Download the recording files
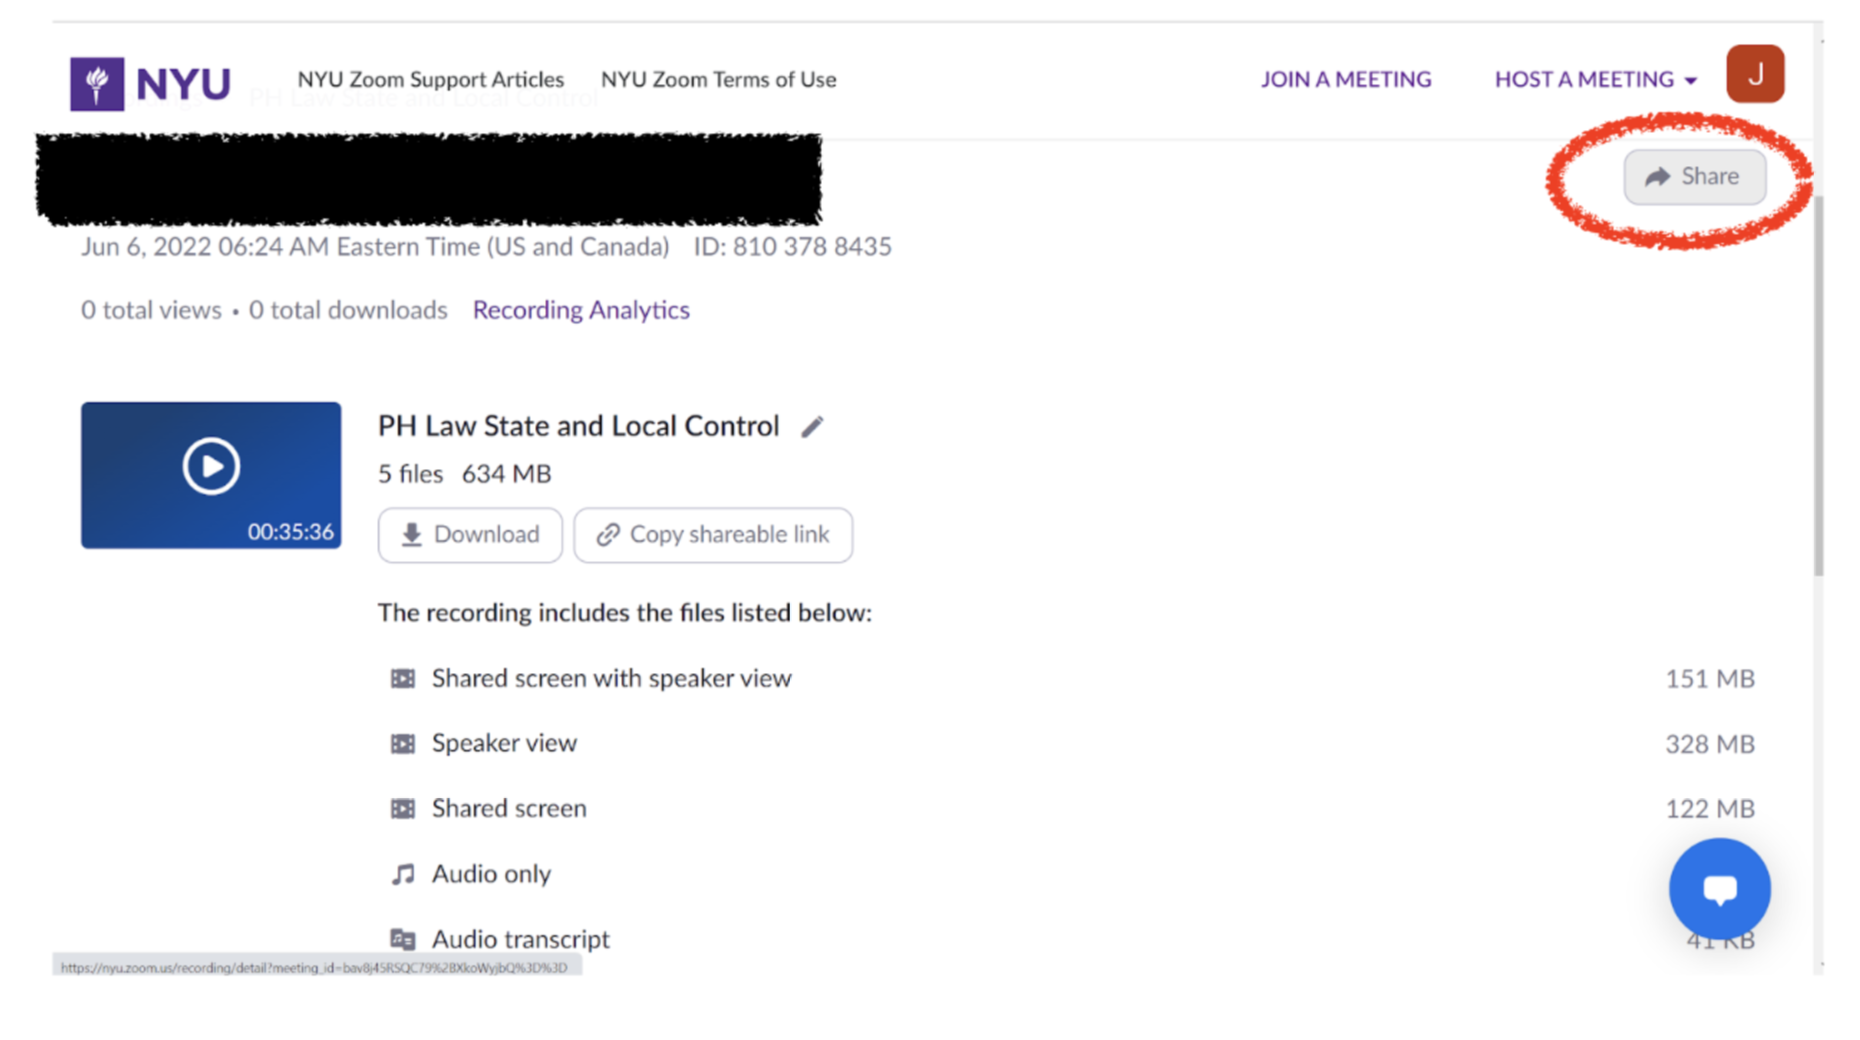 pos(470,535)
